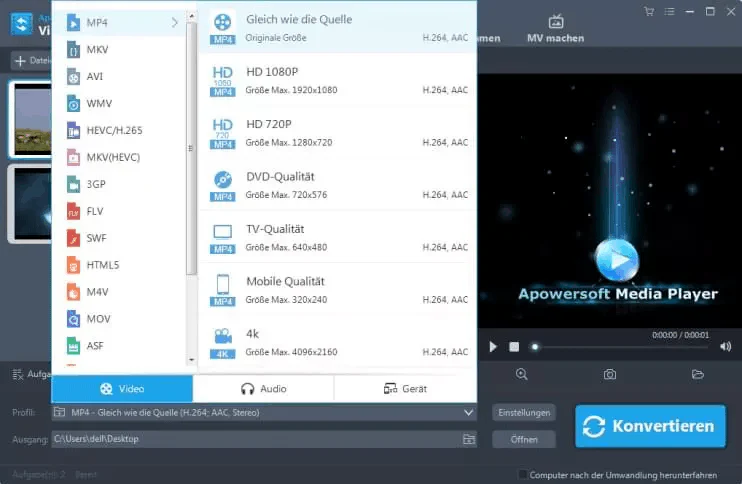The width and height of the screenshot is (742, 484).
Task: Pick MOV format icon
Action: click(73, 319)
